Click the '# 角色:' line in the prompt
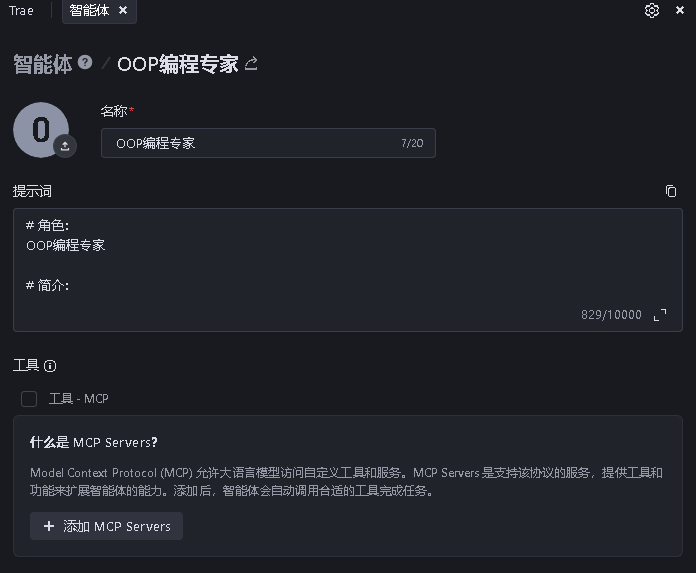This screenshot has height=573, width=696. pyautogui.click(x=47, y=226)
